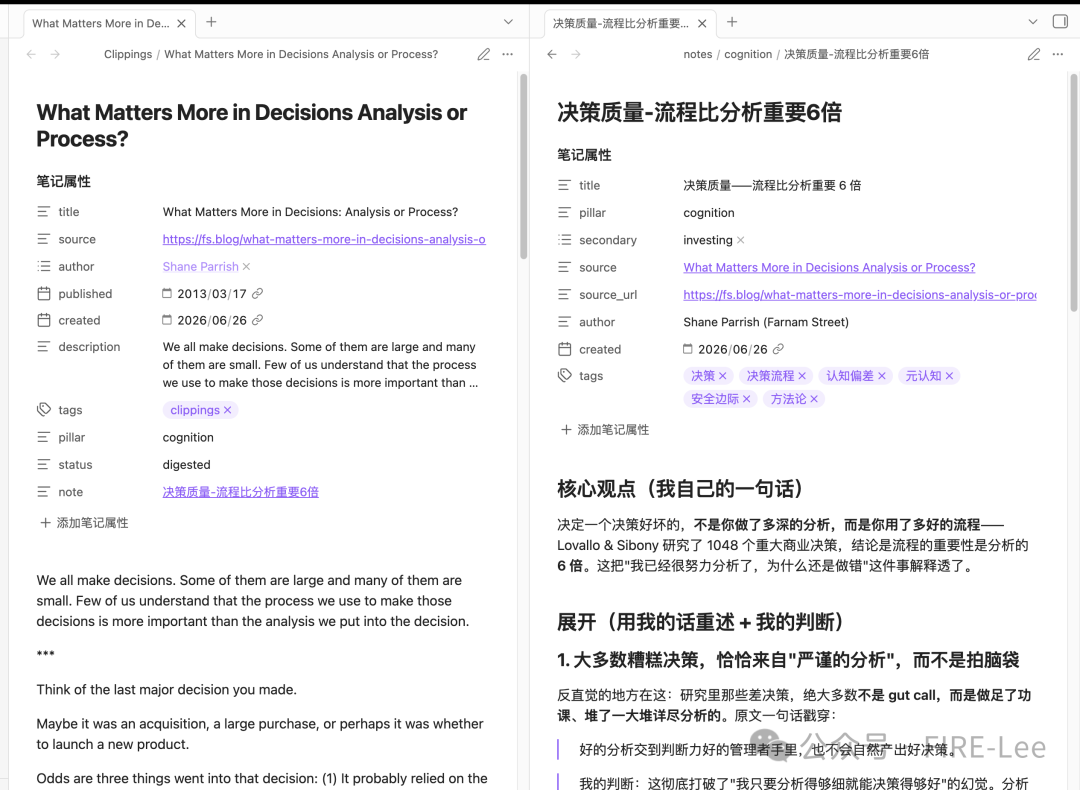Go forward in left pane navigation
The width and height of the screenshot is (1080, 790).
pos(55,54)
